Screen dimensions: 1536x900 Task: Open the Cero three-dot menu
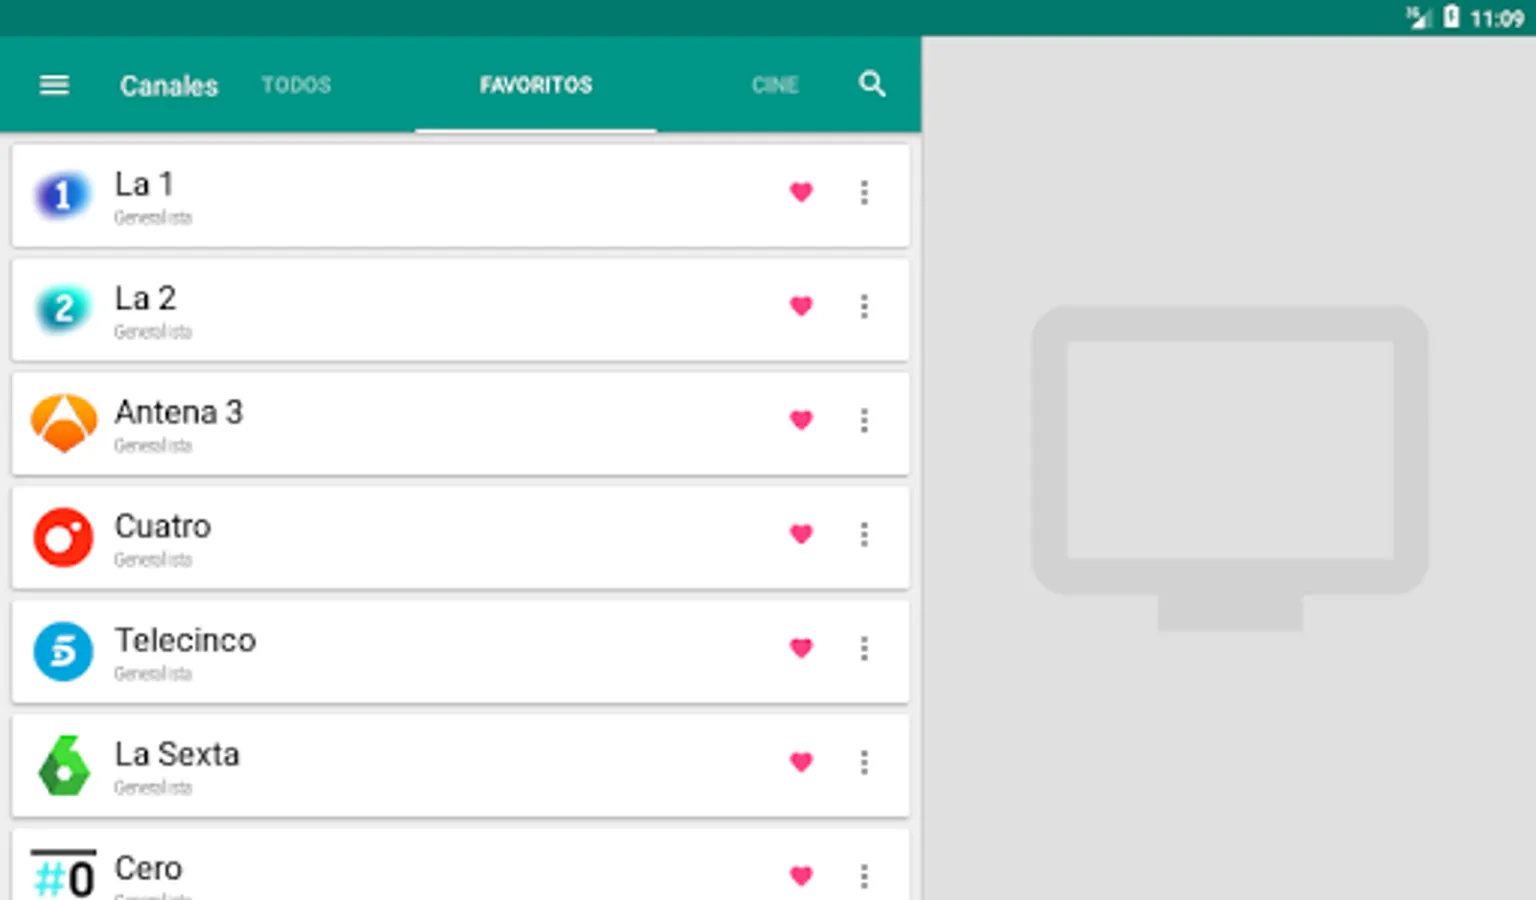pos(864,876)
